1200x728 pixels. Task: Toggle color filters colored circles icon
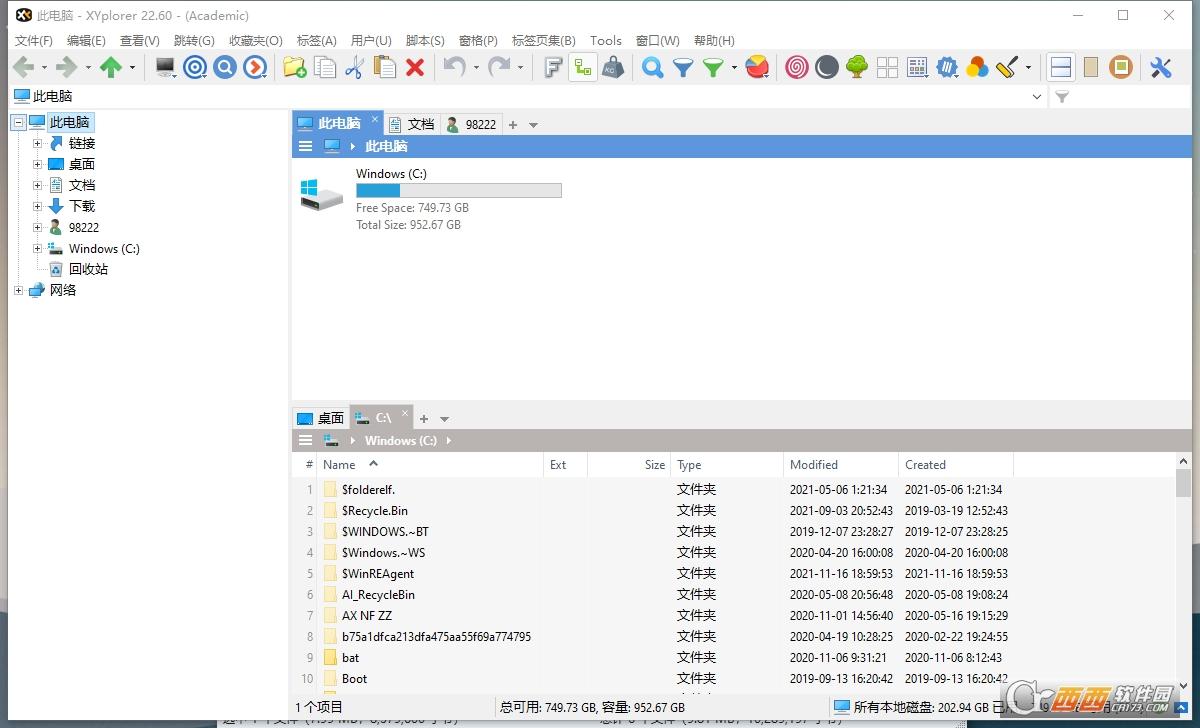tap(977, 67)
